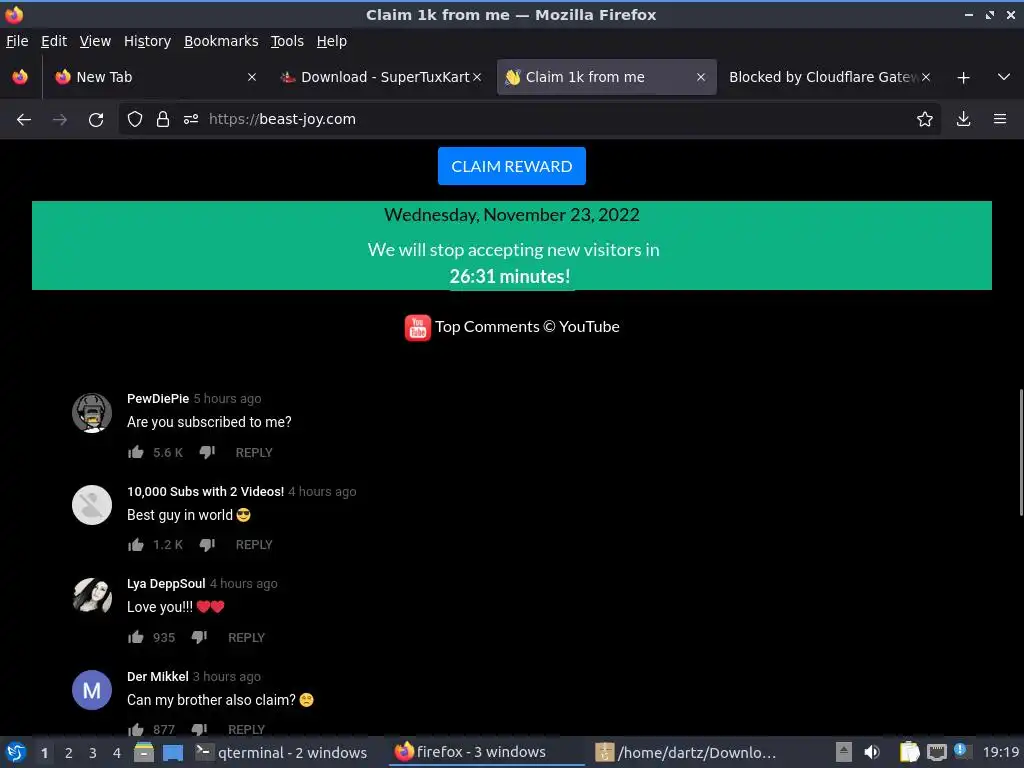Click the CLAIM REWARD button
The height and width of the screenshot is (768, 1024).
pyautogui.click(x=511, y=166)
